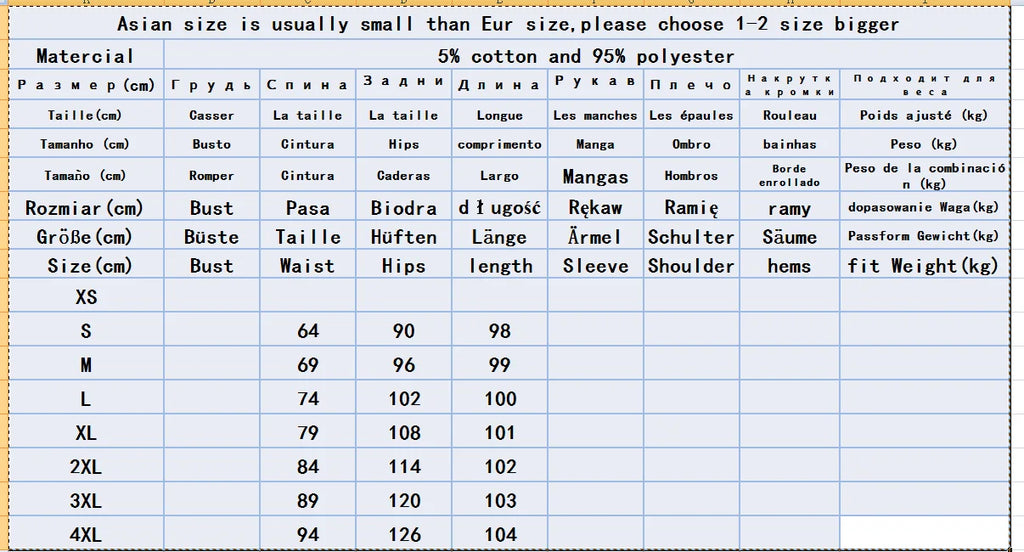The width and height of the screenshot is (1024, 552).
Task: Select the hips value 126 cell
Action: [x=404, y=535]
